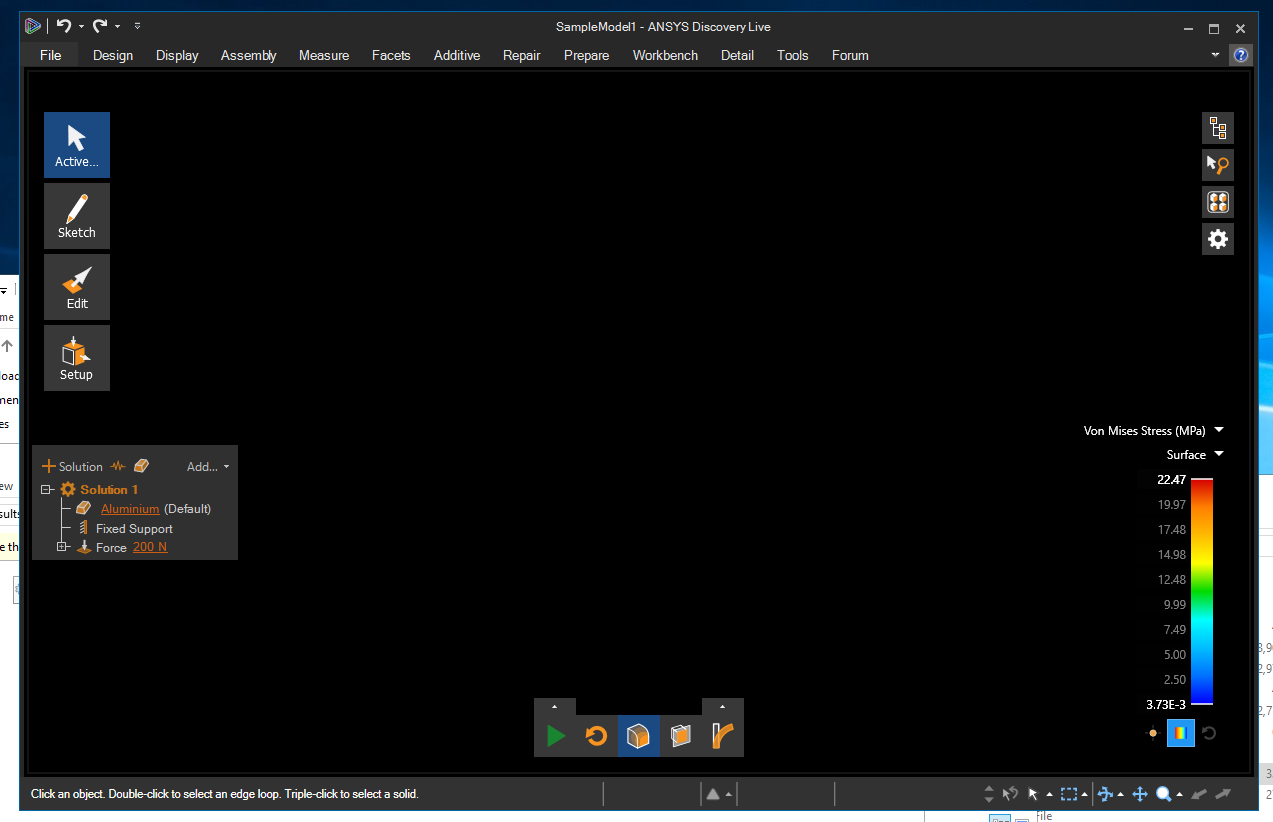This screenshot has height=822, width=1273.
Task: Switch to the Tools tab
Action: [793, 55]
